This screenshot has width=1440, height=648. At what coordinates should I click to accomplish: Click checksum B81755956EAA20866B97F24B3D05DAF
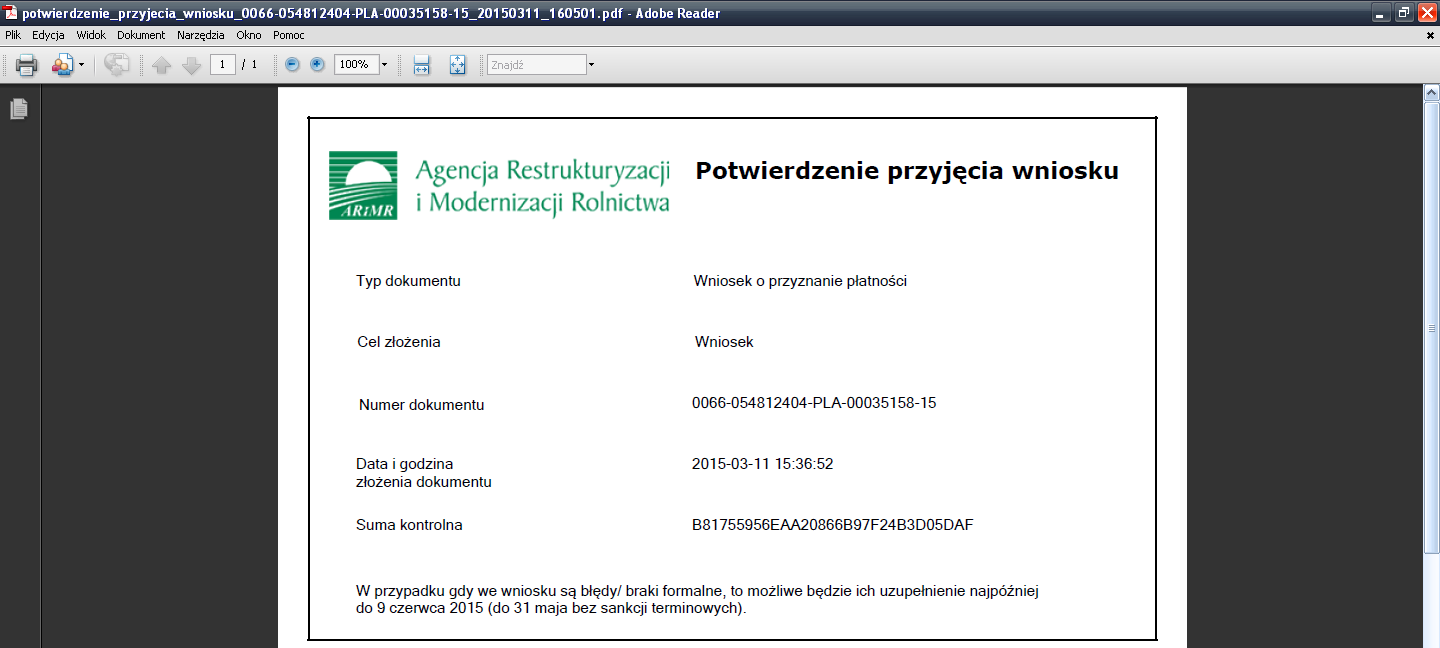tap(832, 525)
